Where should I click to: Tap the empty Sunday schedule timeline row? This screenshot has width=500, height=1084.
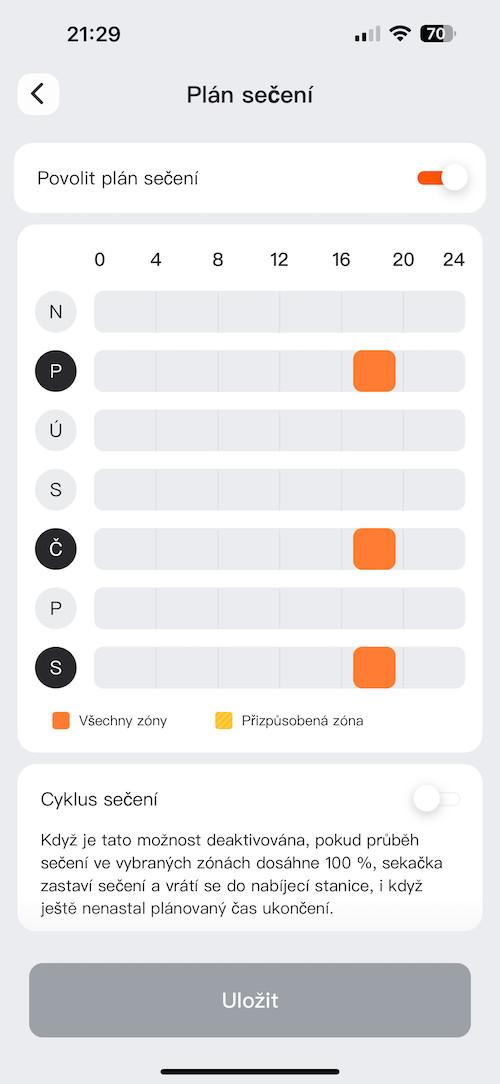[279, 312]
